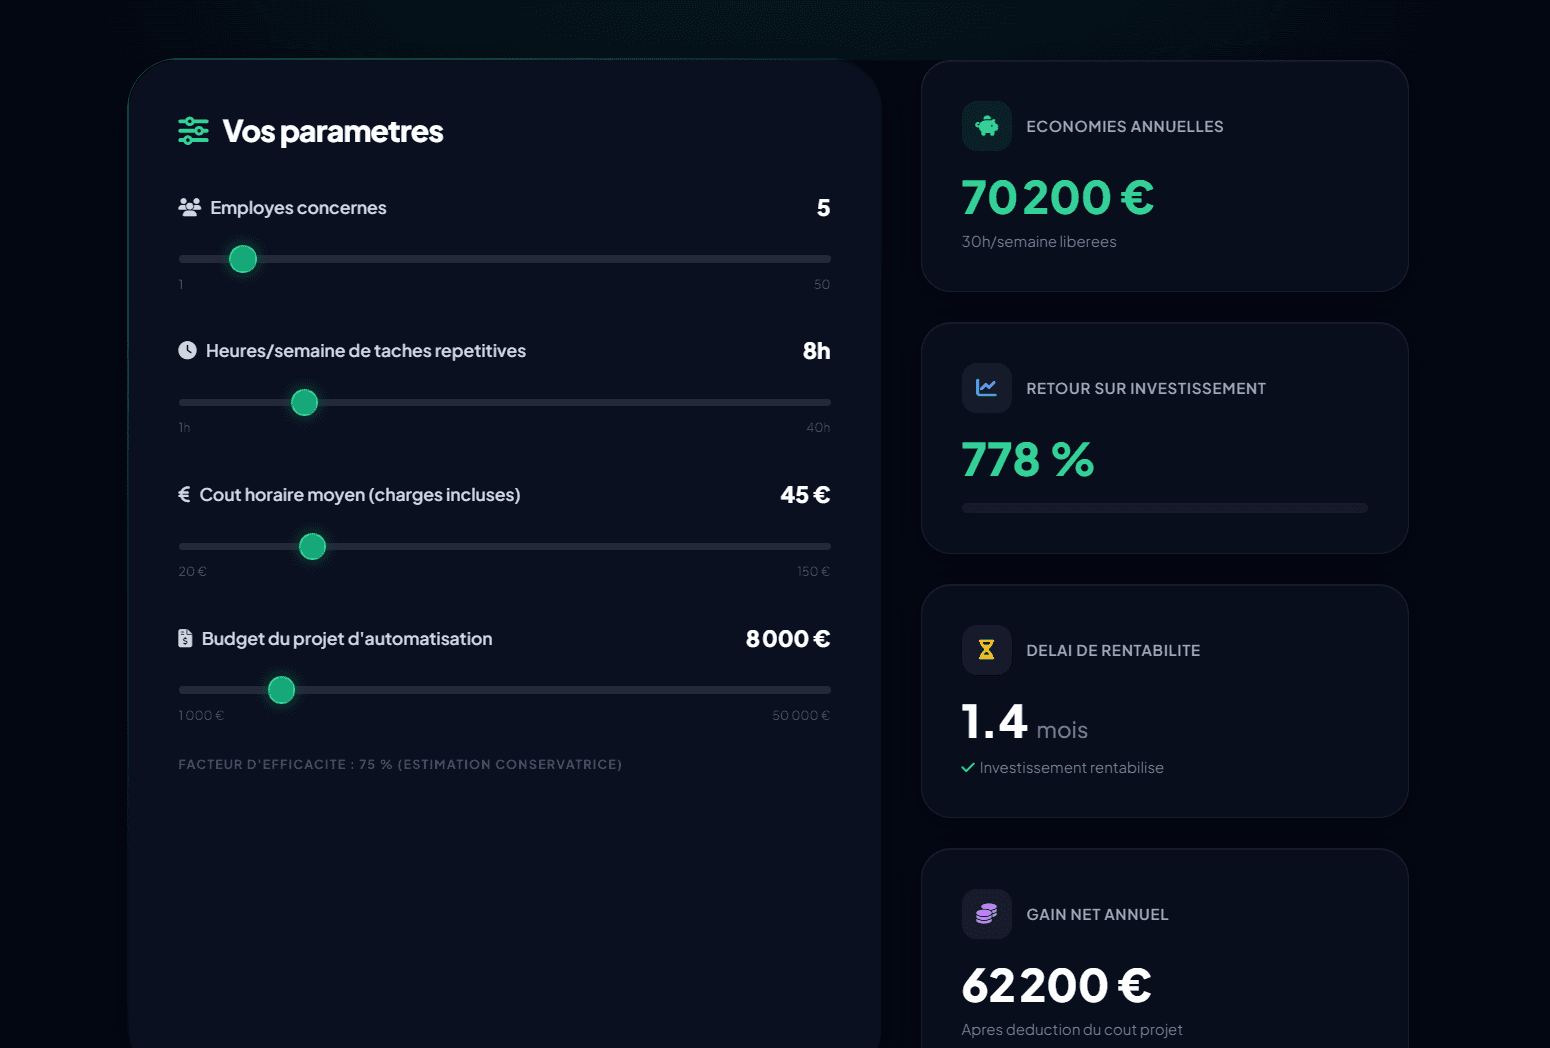This screenshot has width=1550, height=1048.
Task: Select the Vos parametres heading
Action: (x=333, y=131)
